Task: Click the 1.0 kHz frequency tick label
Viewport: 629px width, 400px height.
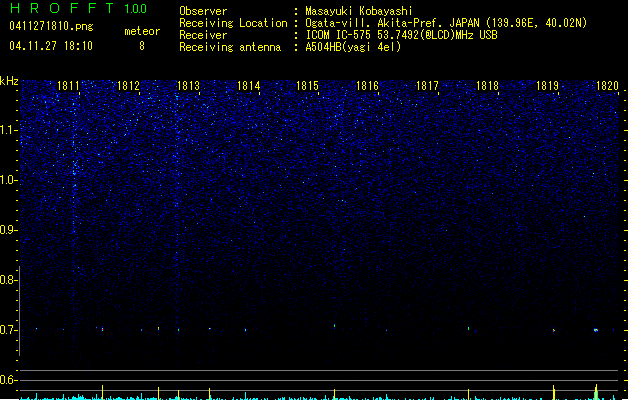Action: click(x=9, y=180)
